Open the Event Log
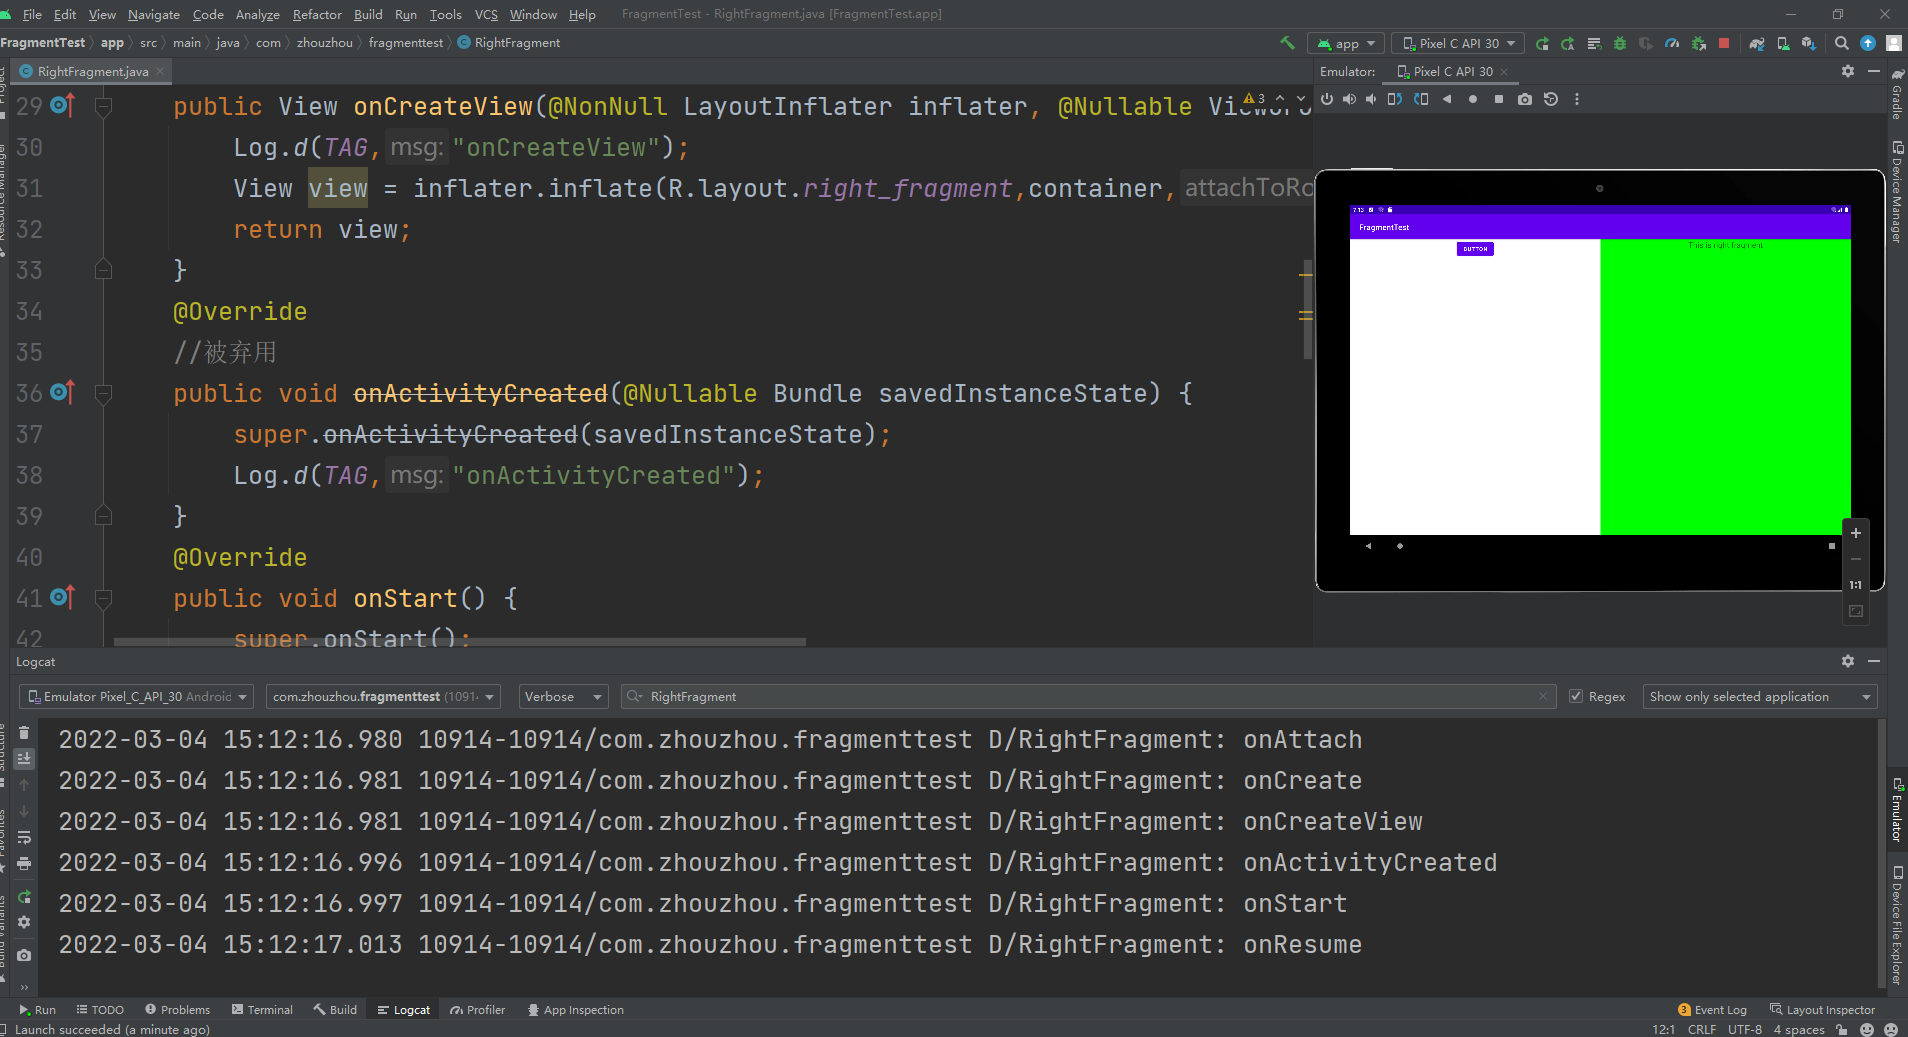Viewport: 1908px width, 1037px height. pos(1712,1010)
